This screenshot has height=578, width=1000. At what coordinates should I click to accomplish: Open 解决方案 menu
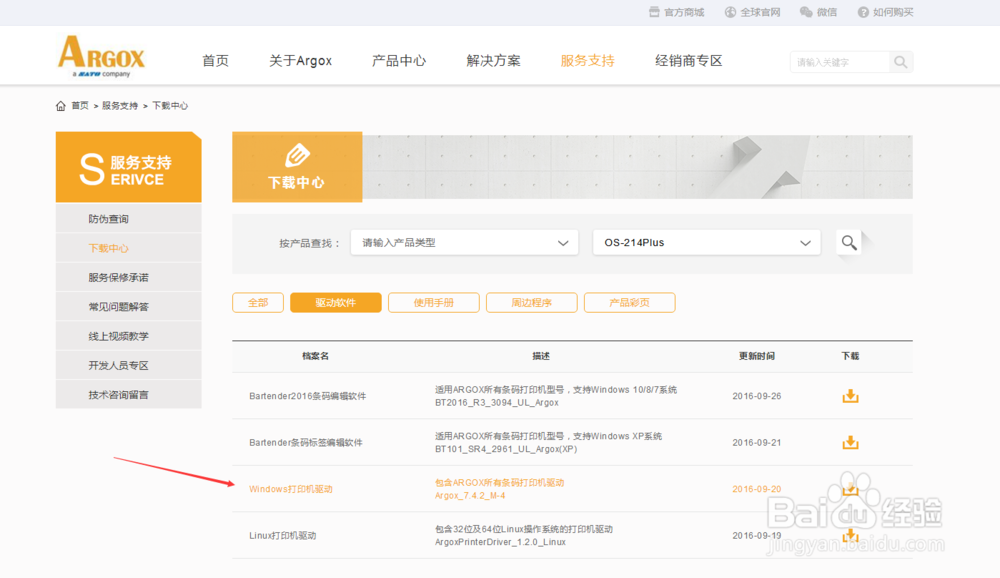click(494, 61)
